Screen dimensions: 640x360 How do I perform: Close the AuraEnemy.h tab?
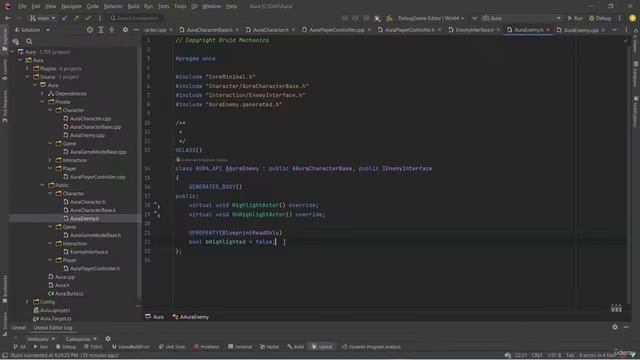pos(548,30)
